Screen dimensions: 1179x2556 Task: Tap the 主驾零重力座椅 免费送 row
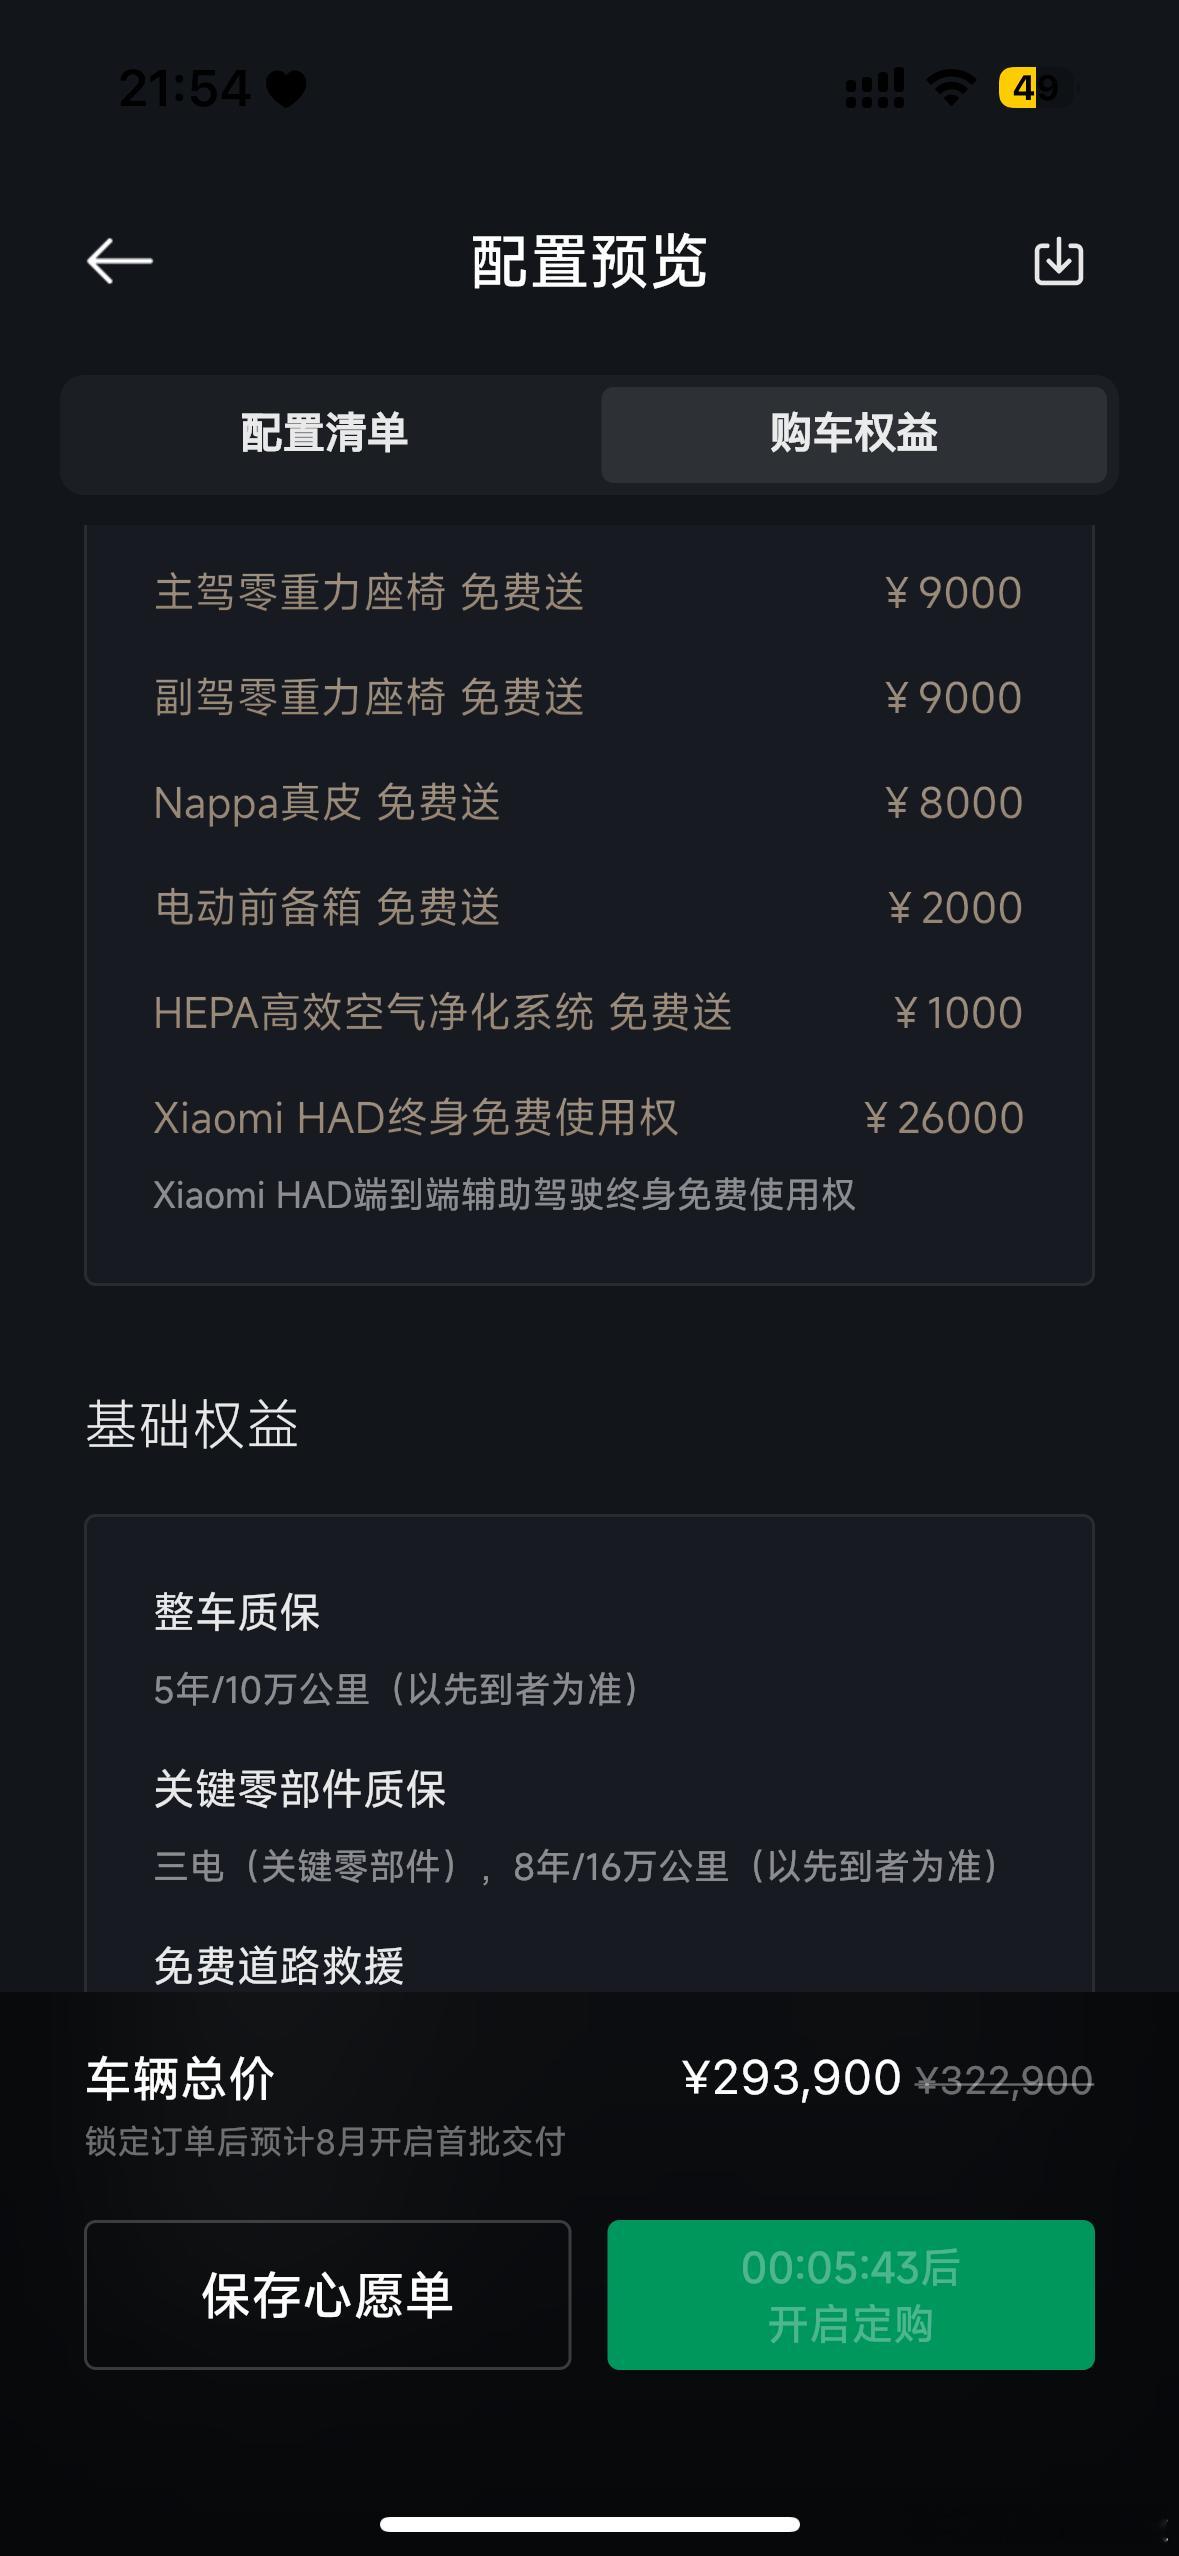coord(589,593)
